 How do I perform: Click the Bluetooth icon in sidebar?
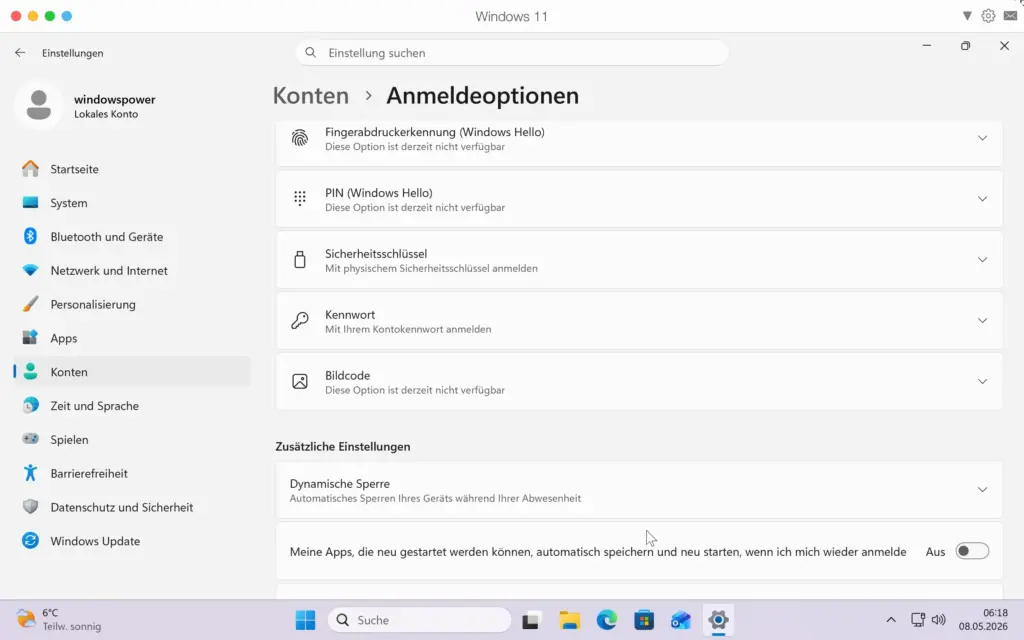click(30, 236)
